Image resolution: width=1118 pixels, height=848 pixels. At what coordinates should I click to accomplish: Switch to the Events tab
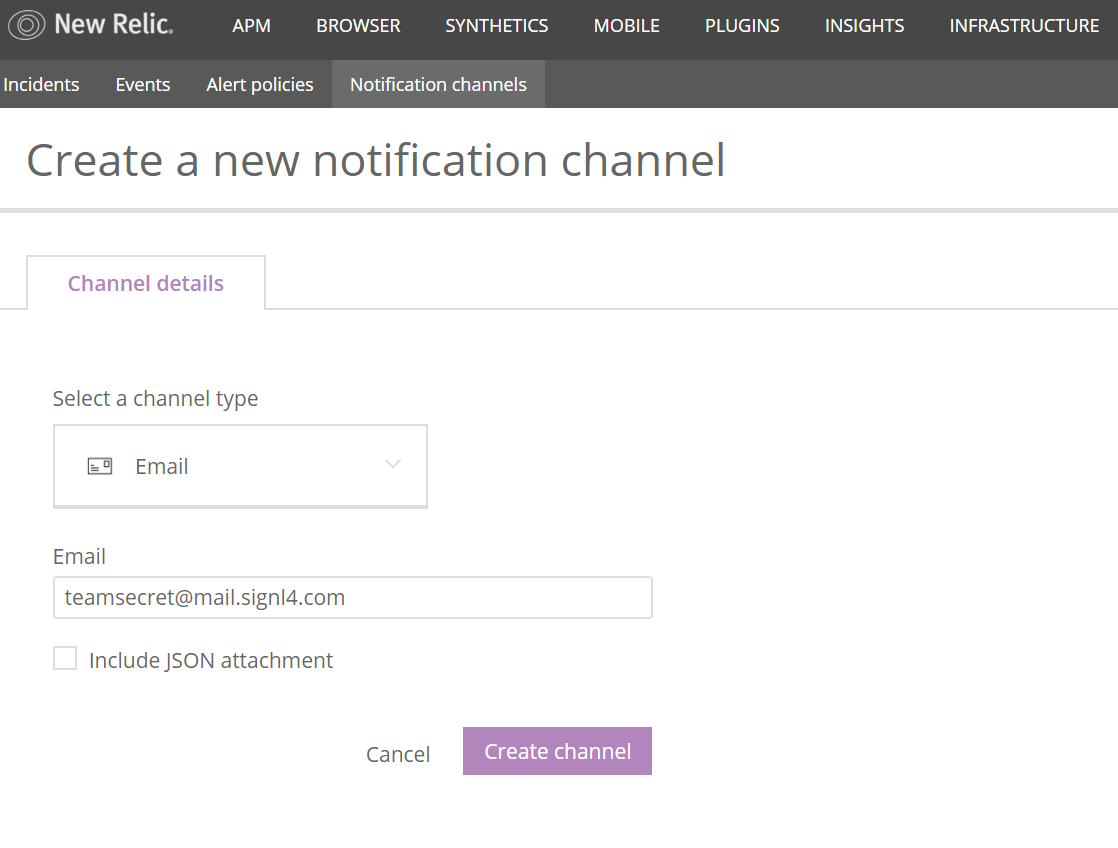pyautogui.click(x=143, y=84)
